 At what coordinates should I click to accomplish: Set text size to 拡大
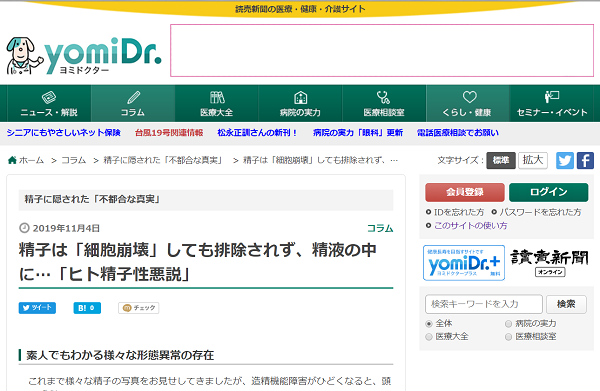(x=533, y=160)
